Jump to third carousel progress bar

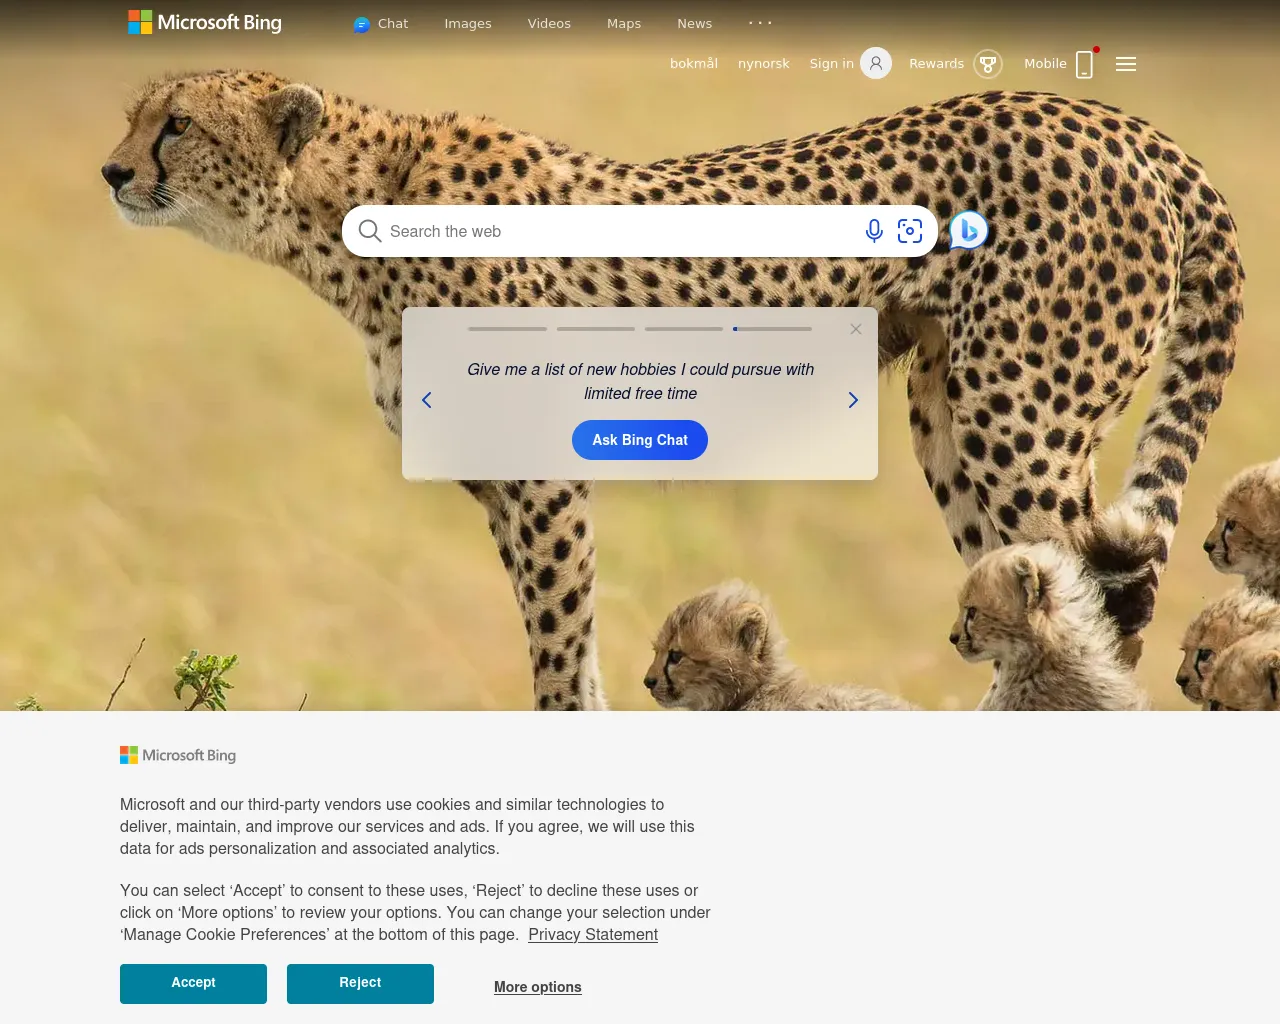684,329
